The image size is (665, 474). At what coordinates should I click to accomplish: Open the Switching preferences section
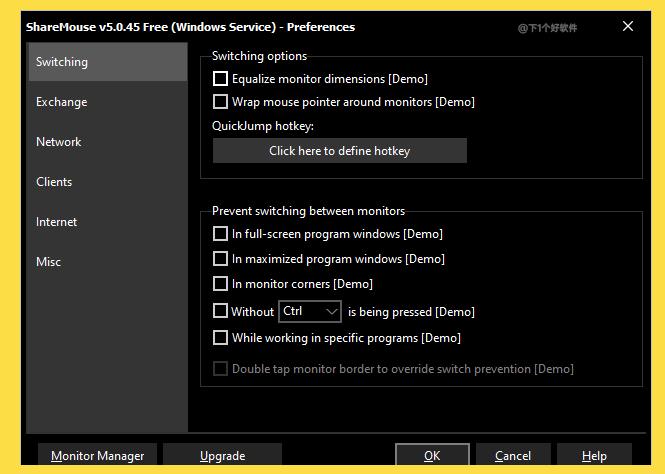click(x=108, y=62)
